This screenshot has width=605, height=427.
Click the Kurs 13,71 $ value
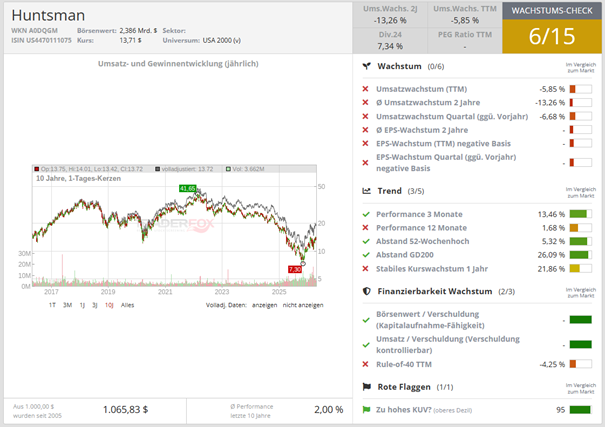(130, 40)
